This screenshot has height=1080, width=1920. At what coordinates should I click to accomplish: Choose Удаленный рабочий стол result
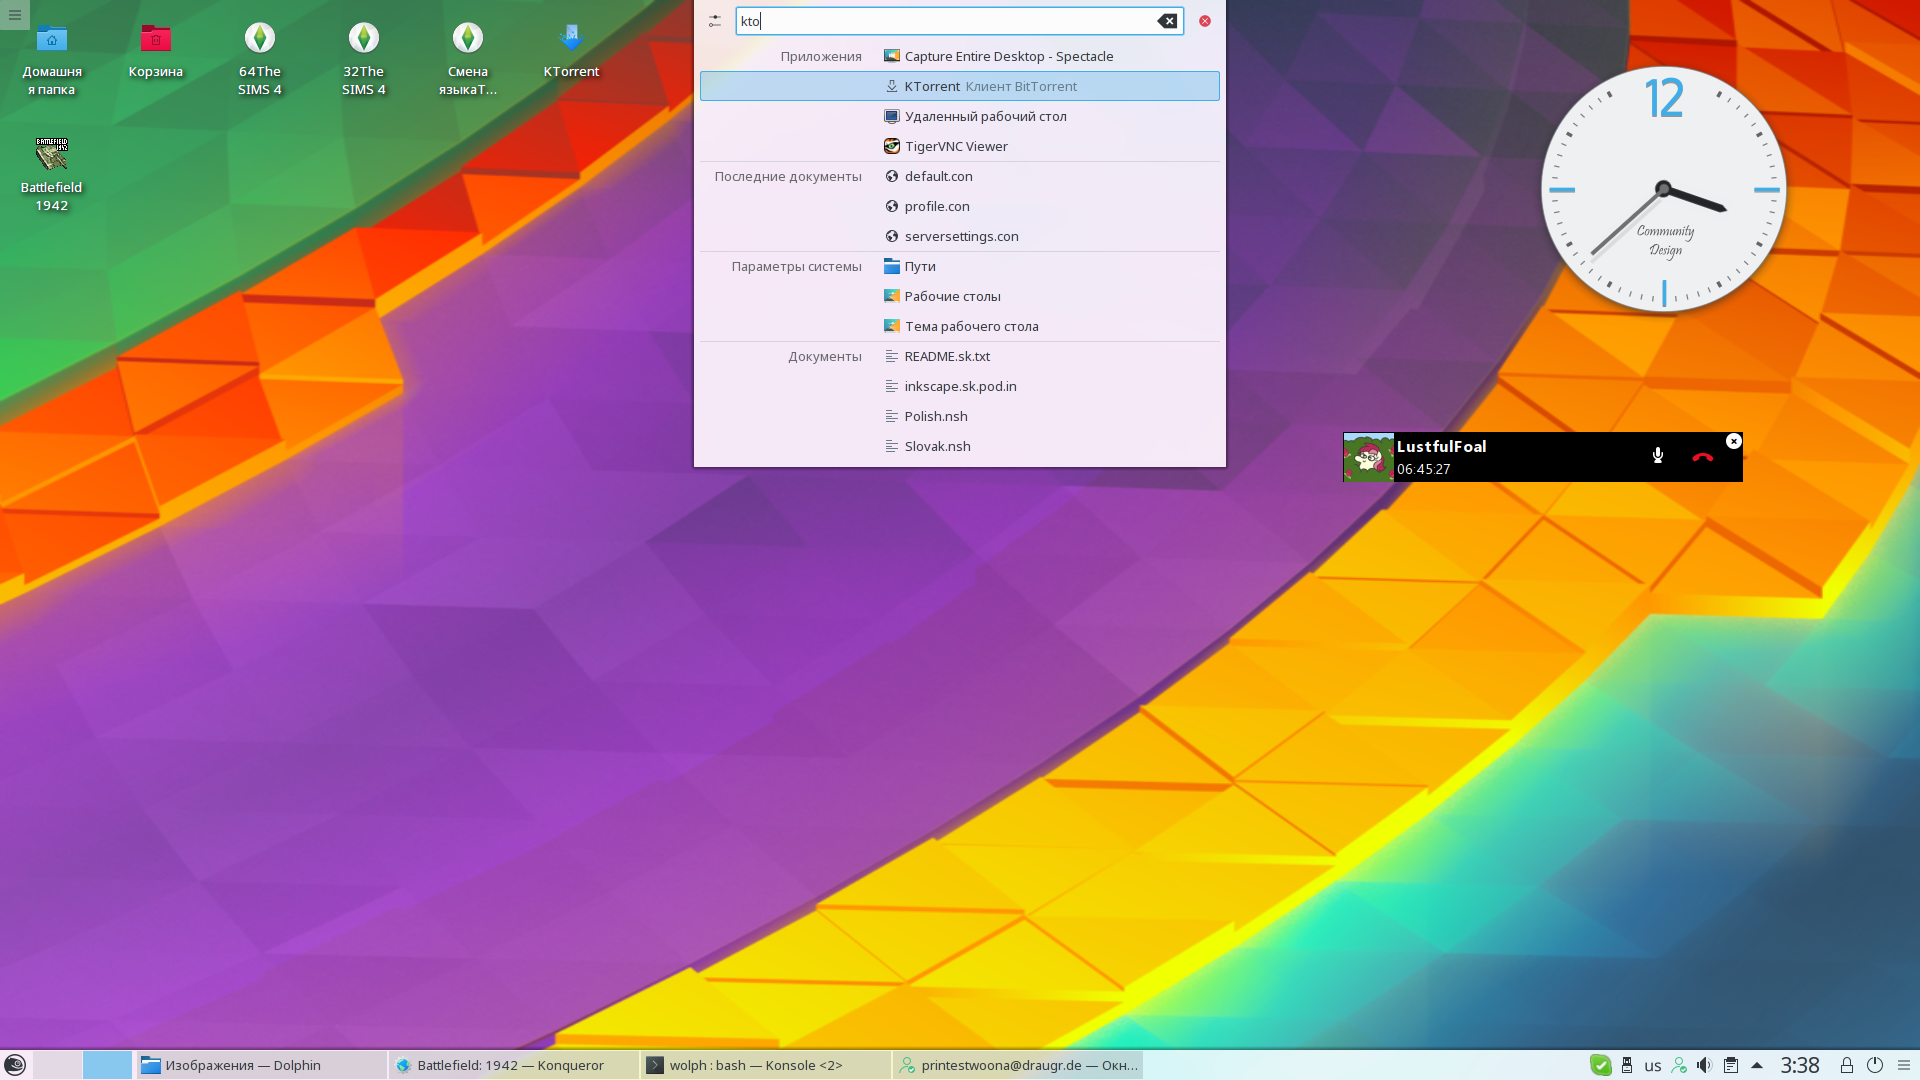pos(960,116)
